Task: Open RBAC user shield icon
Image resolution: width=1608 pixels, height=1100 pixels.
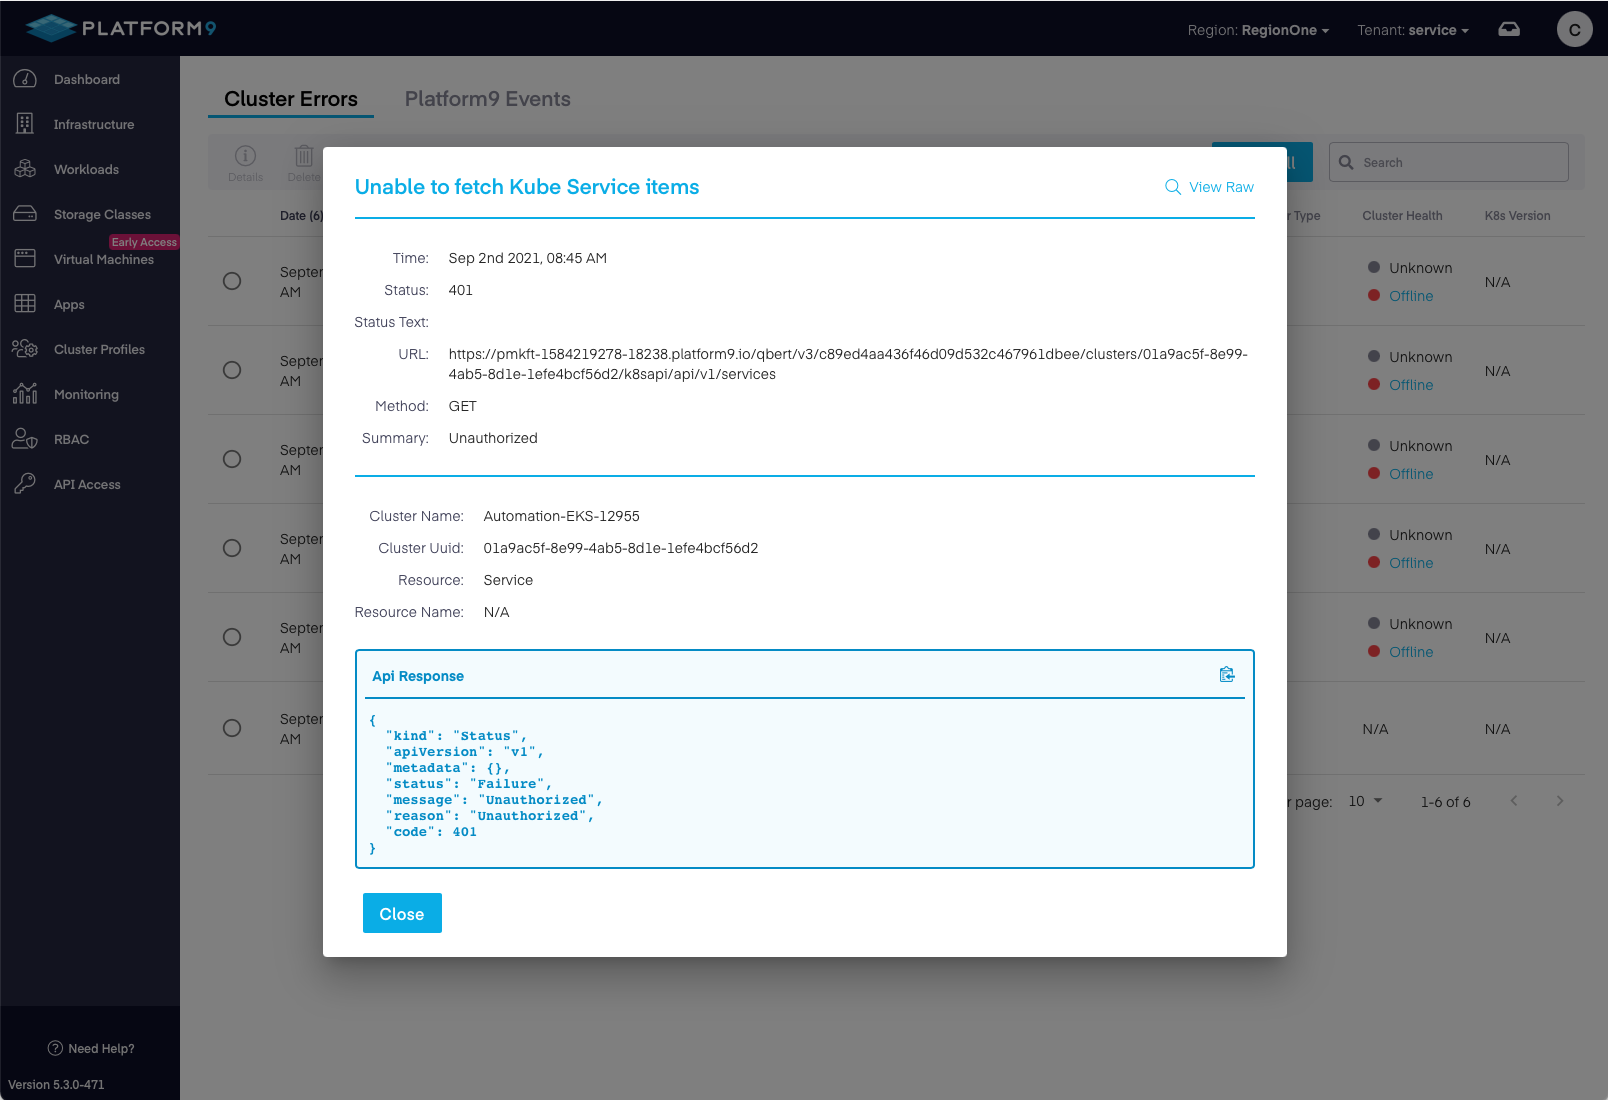Action: pyautogui.click(x=25, y=439)
